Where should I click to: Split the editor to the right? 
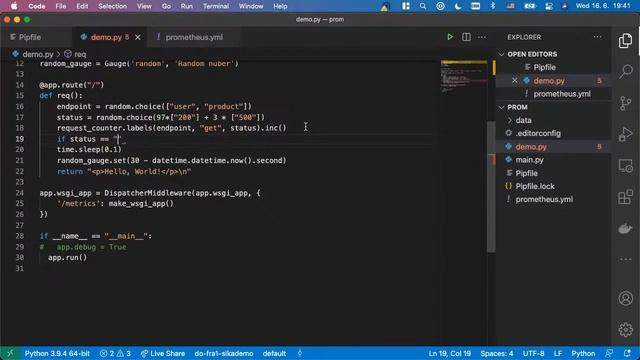[466, 37]
